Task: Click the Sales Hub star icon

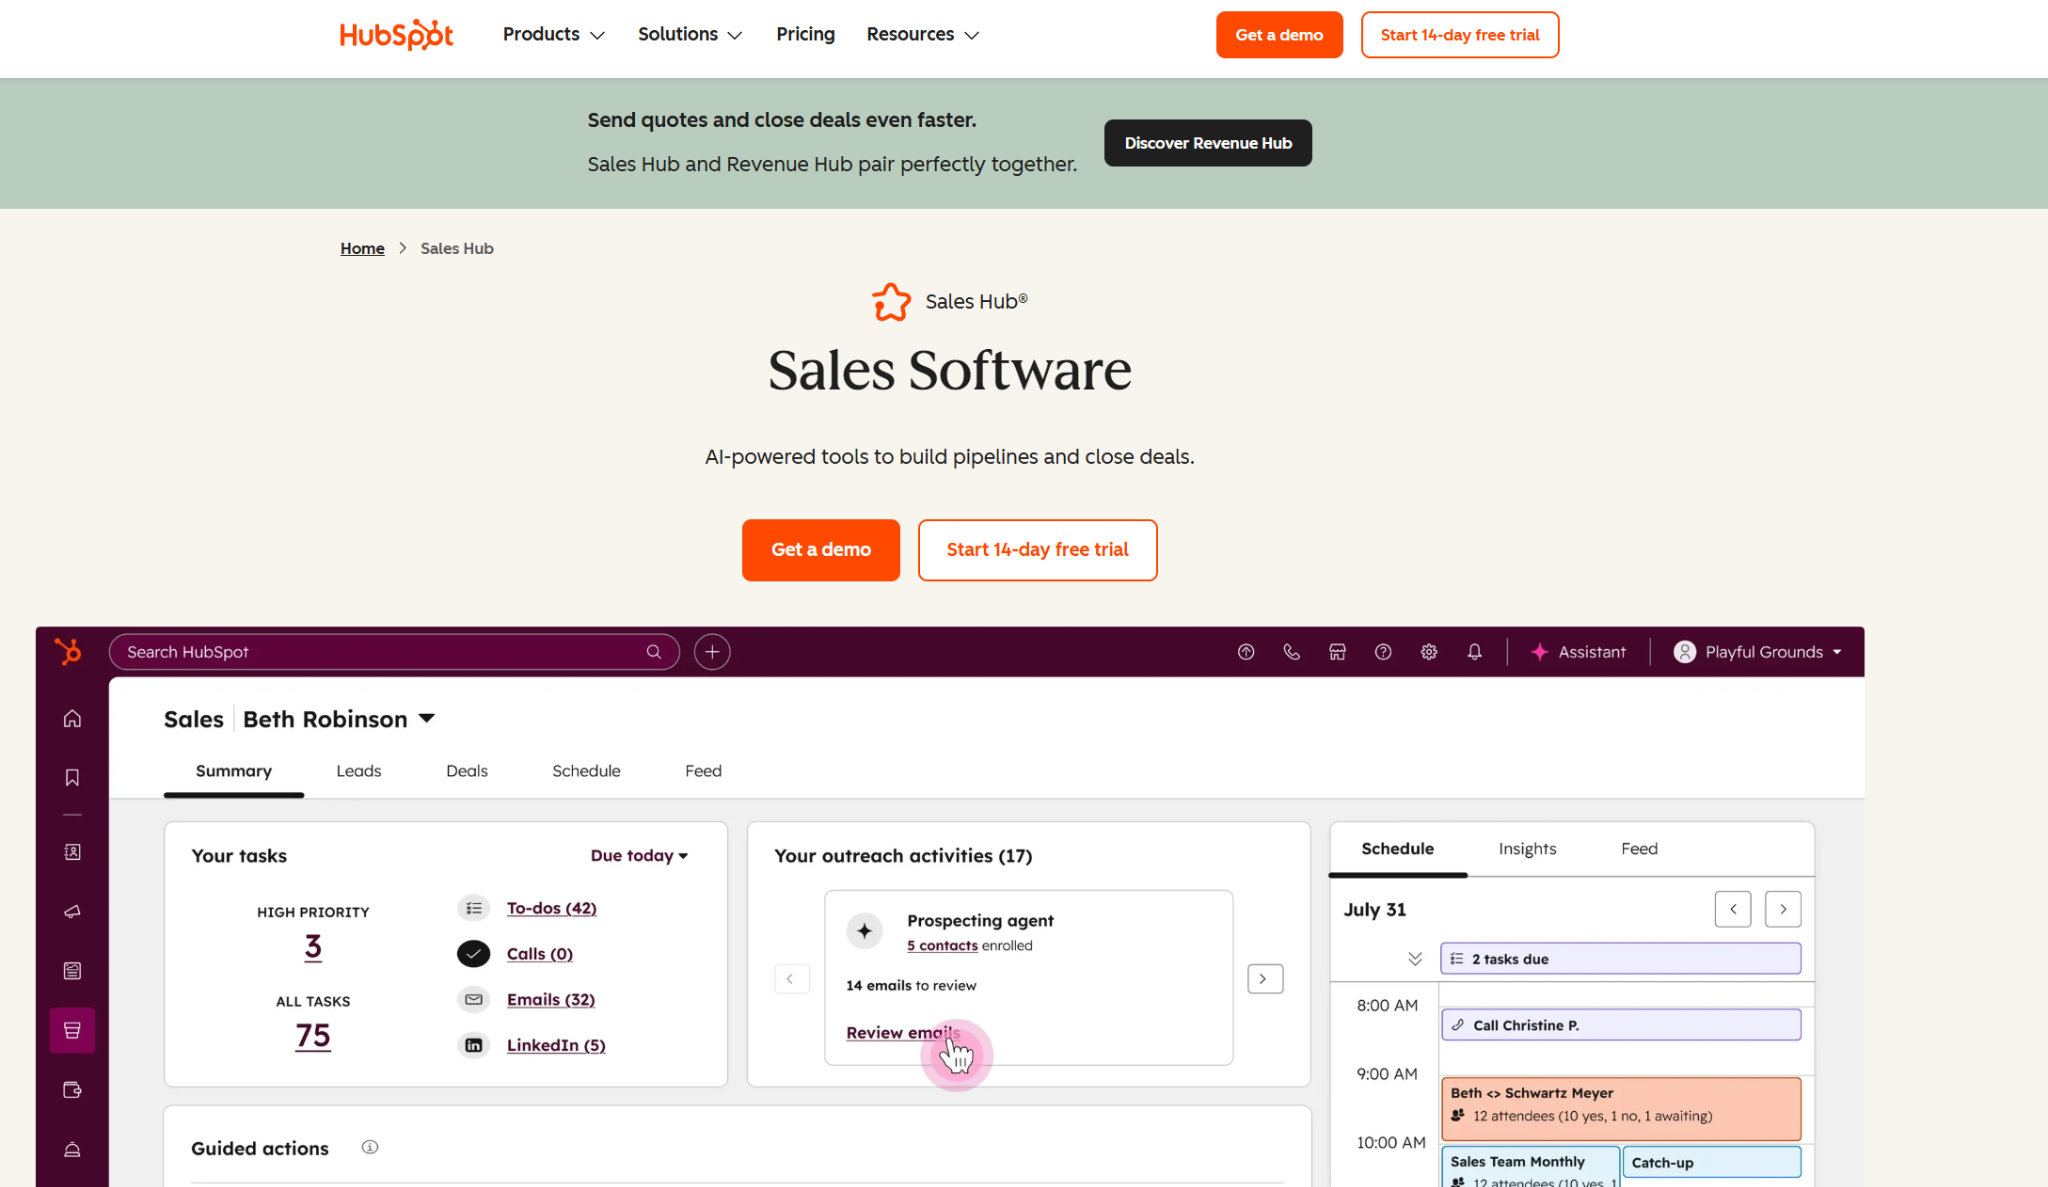Action: [891, 302]
